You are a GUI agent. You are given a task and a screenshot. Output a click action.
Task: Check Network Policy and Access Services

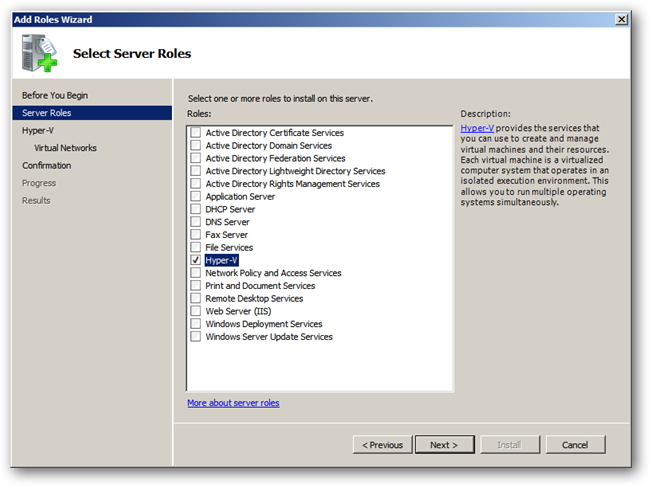tap(195, 273)
